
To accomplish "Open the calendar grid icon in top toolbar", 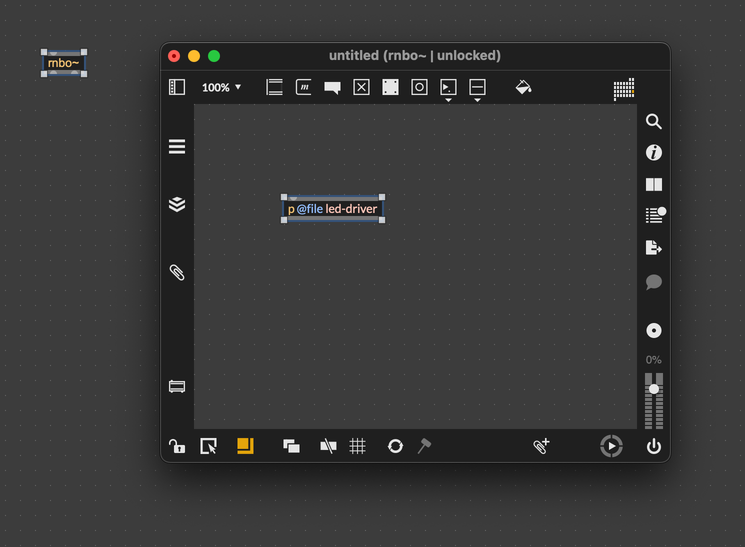I will coord(624,89).
